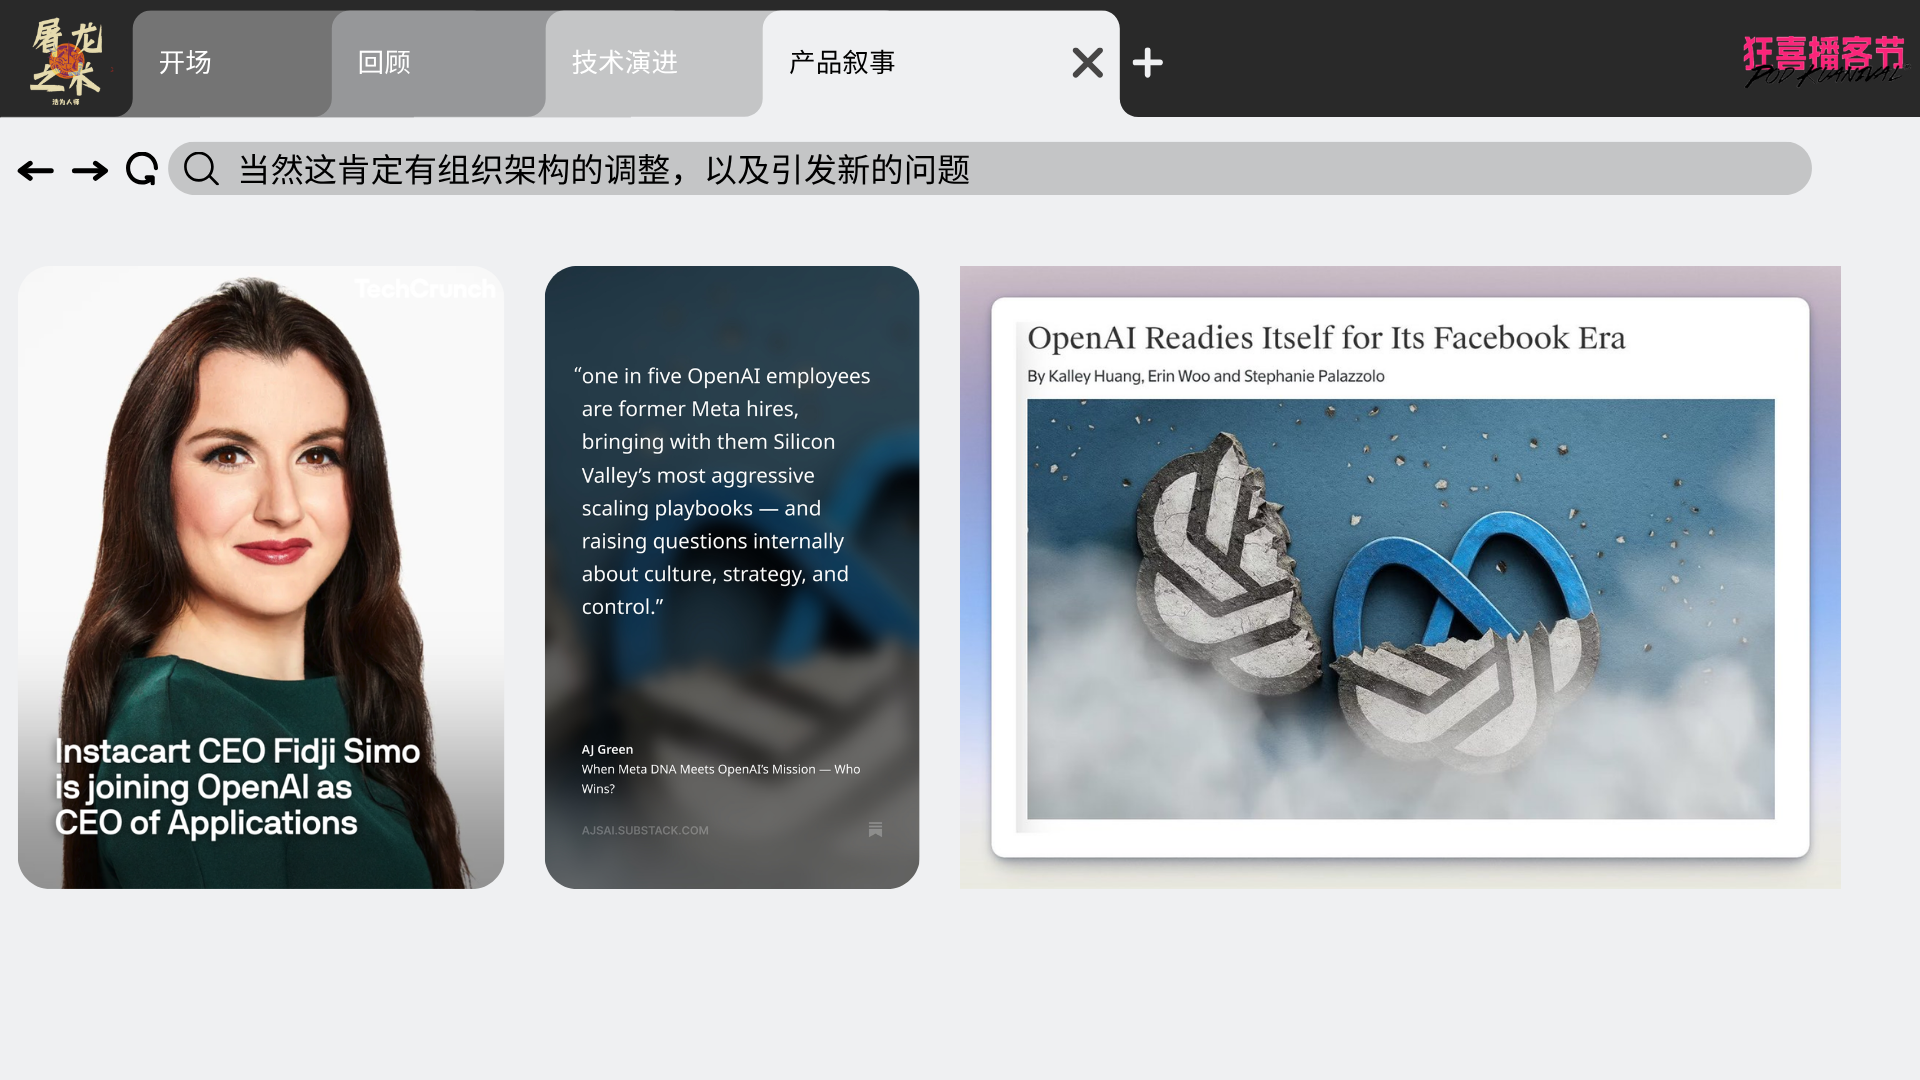Click the OpenAI Facebook Era headline
1920x1080 pixels.
1326,338
